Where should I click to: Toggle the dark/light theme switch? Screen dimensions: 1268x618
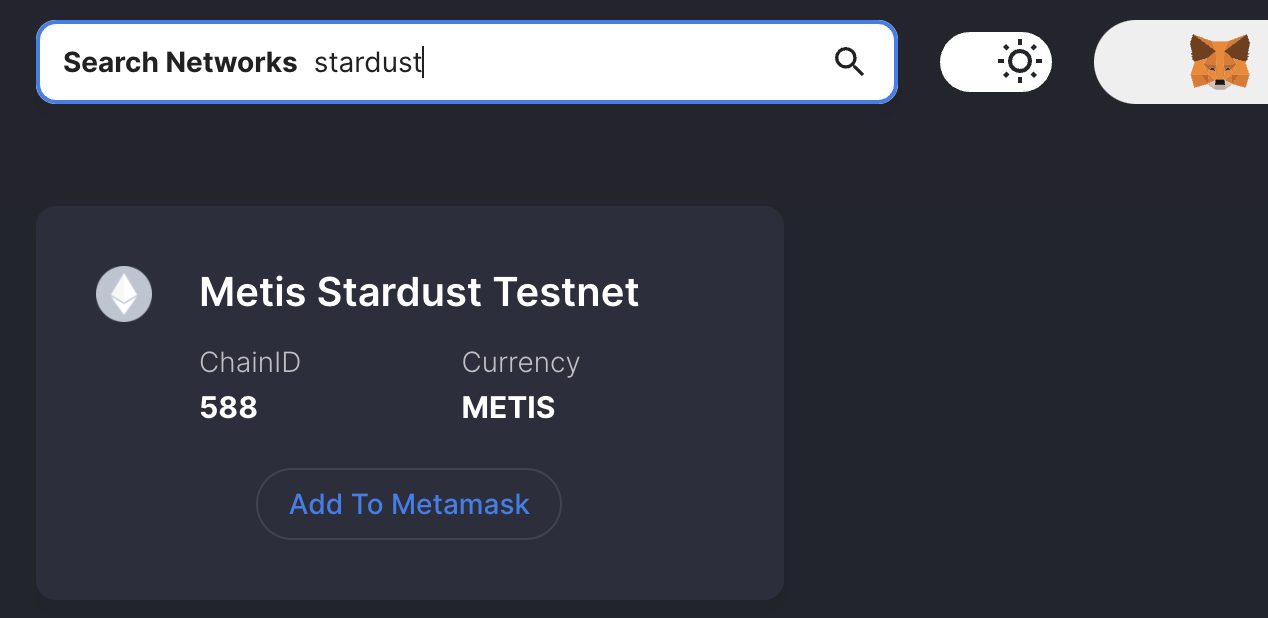pos(996,62)
